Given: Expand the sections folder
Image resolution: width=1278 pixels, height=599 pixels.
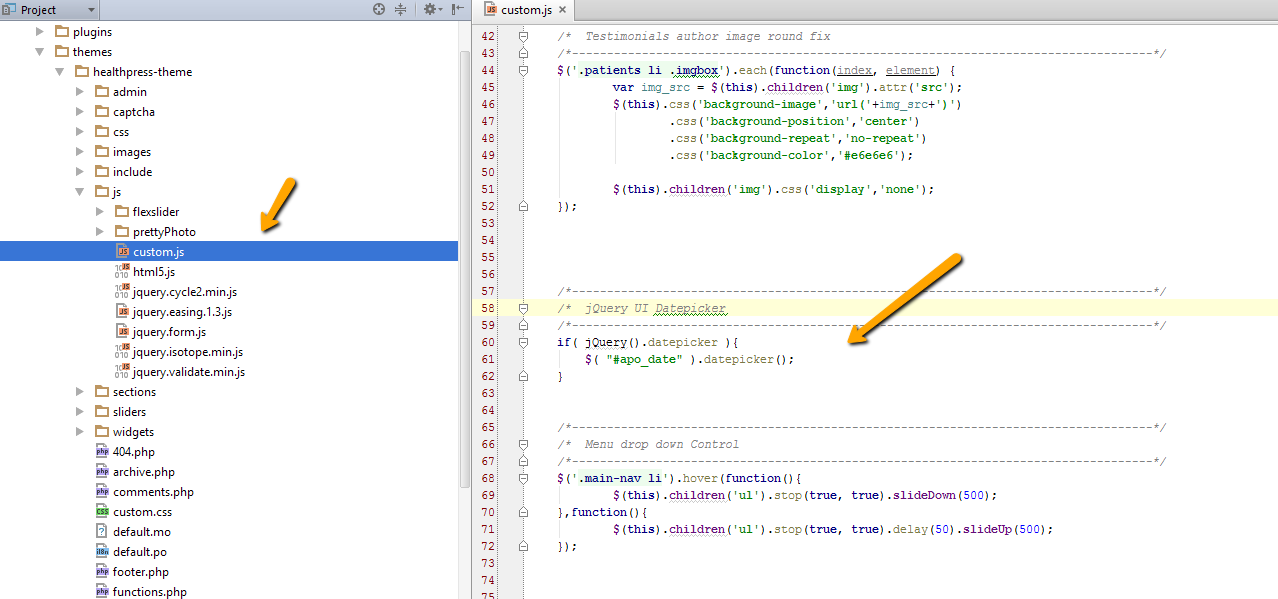Looking at the screenshot, I should tap(80, 392).
